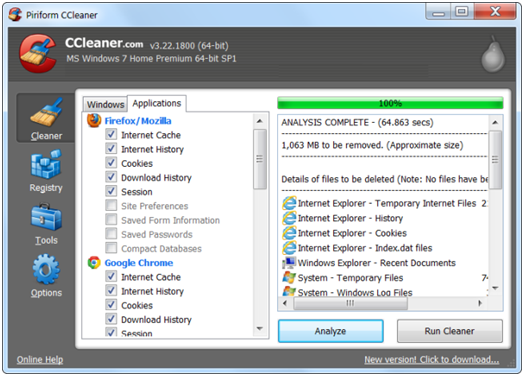Image resolution: width=524 pixels, height=376 pixels.
Task: Uncheck Chrome Internet History
Action: (111, 291)
